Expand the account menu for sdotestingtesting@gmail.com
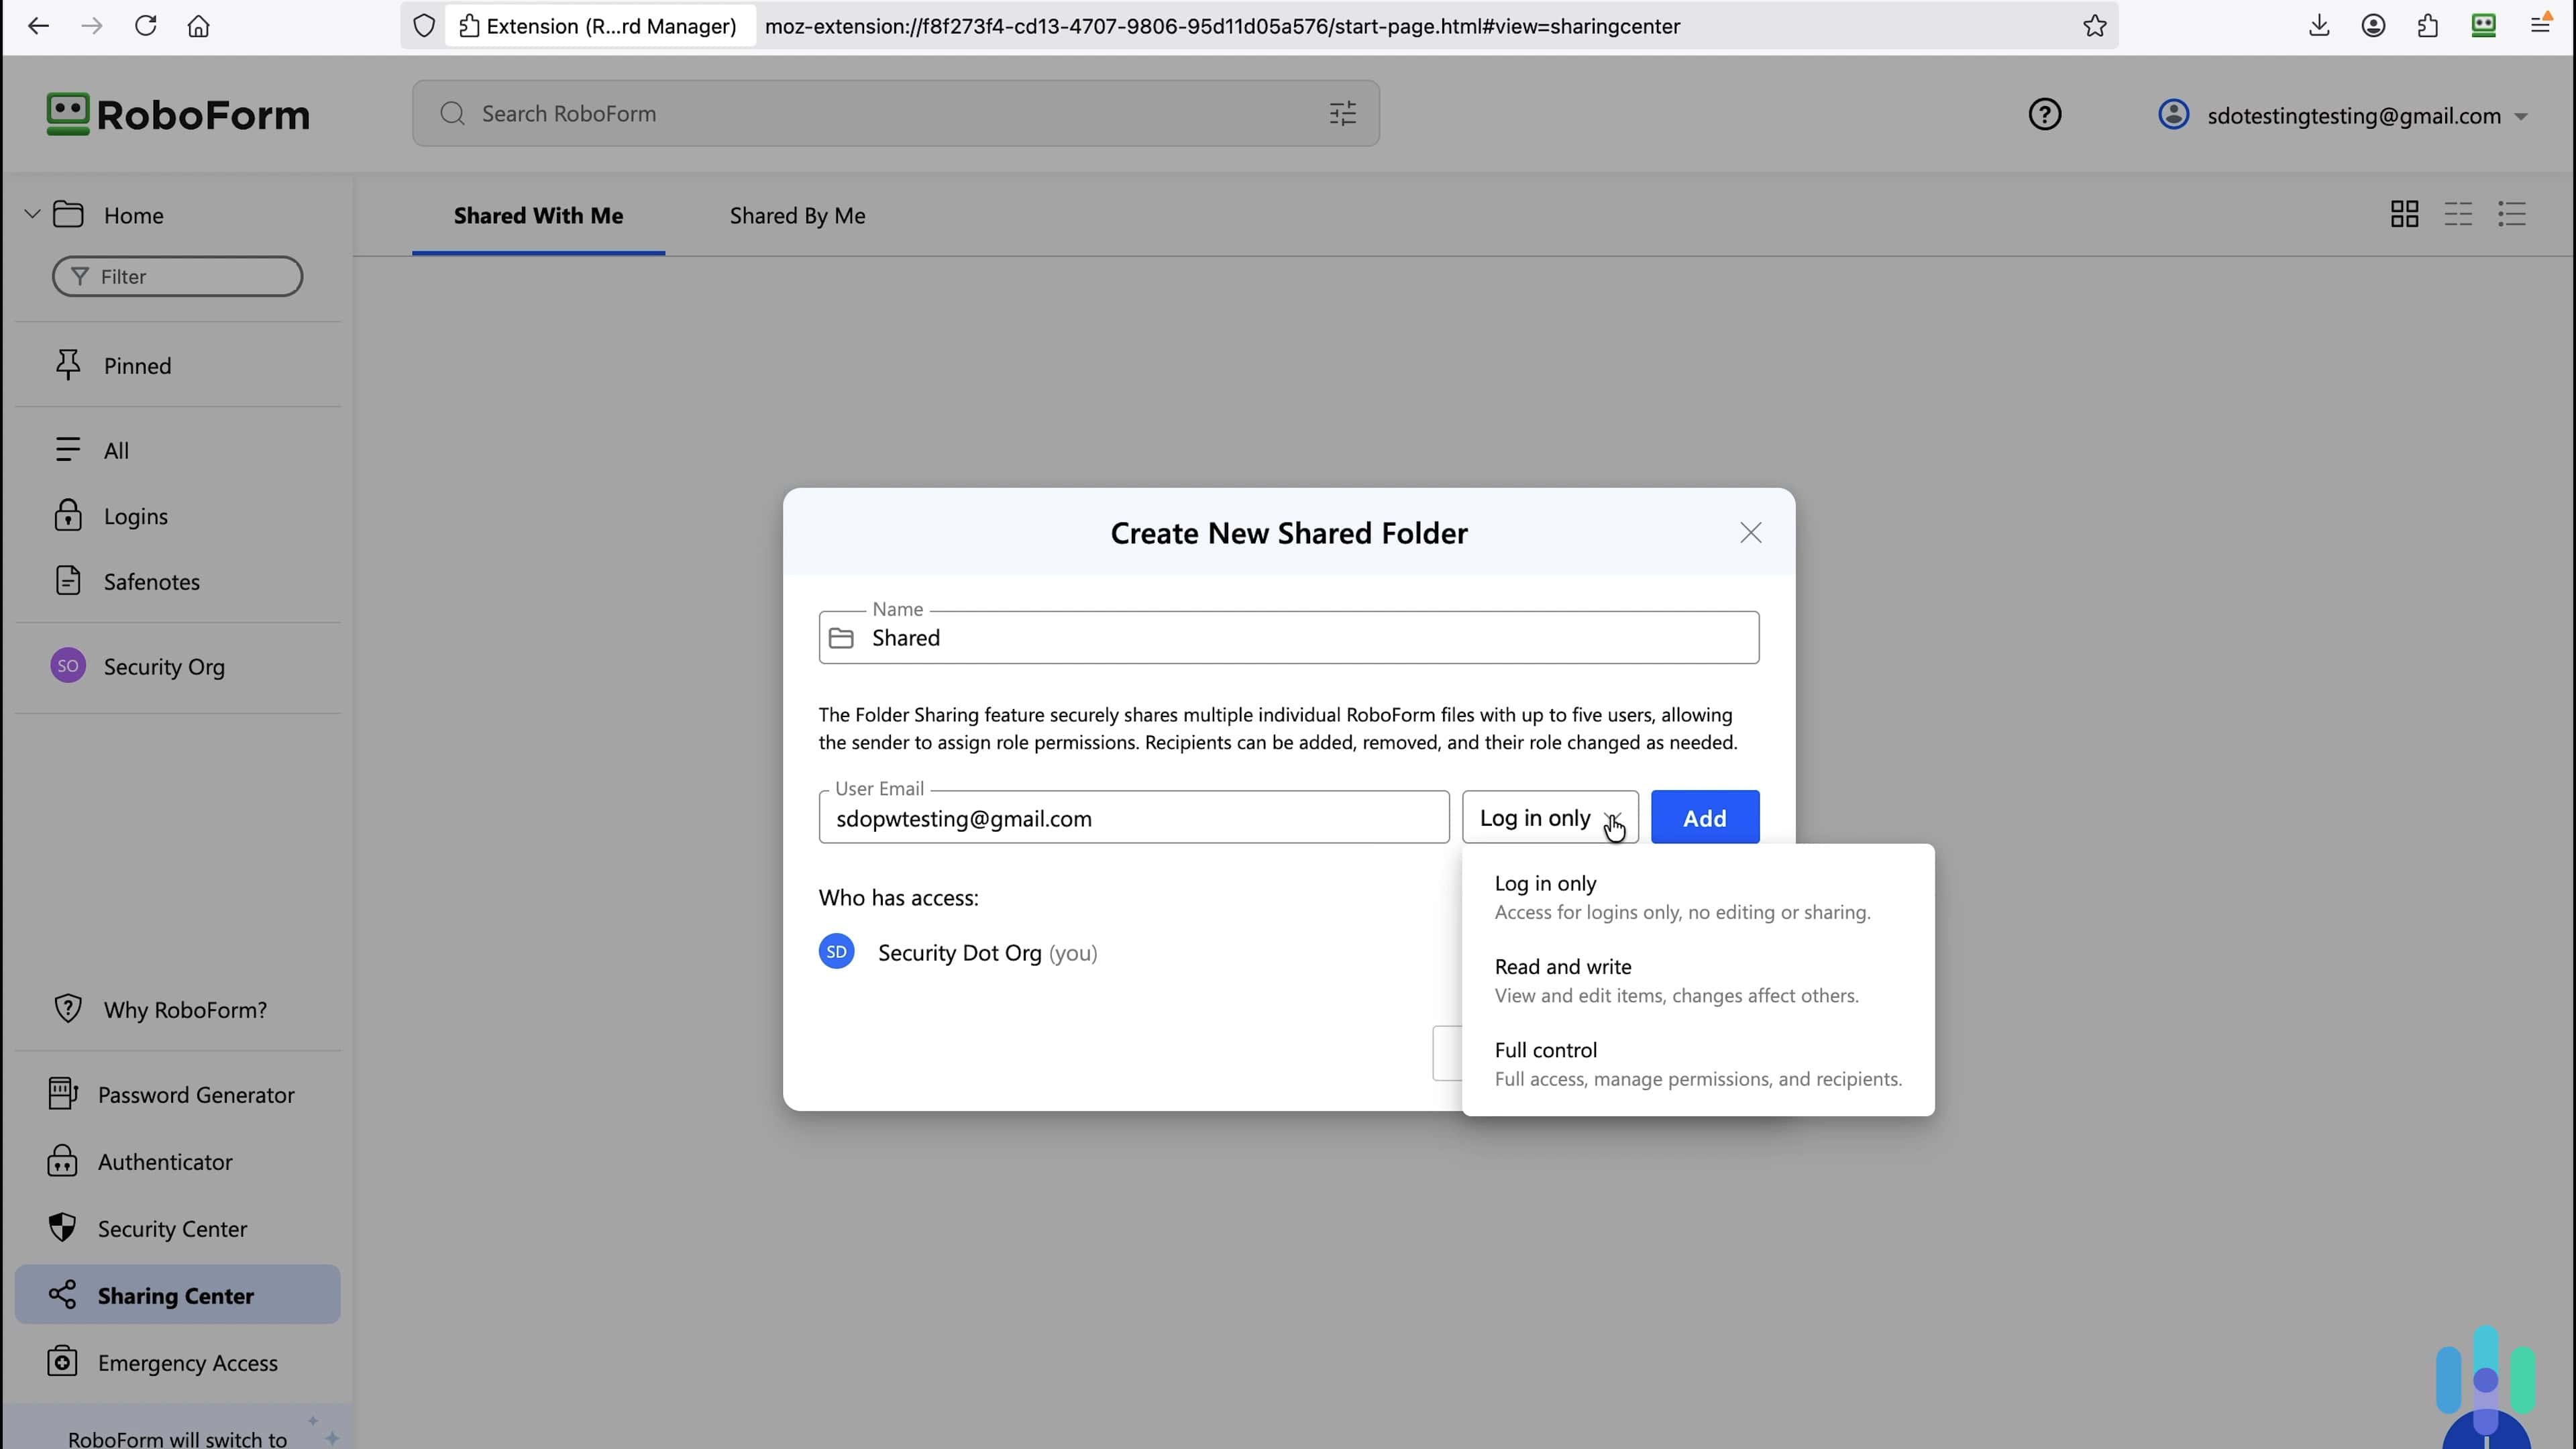 click(2522, 116)
